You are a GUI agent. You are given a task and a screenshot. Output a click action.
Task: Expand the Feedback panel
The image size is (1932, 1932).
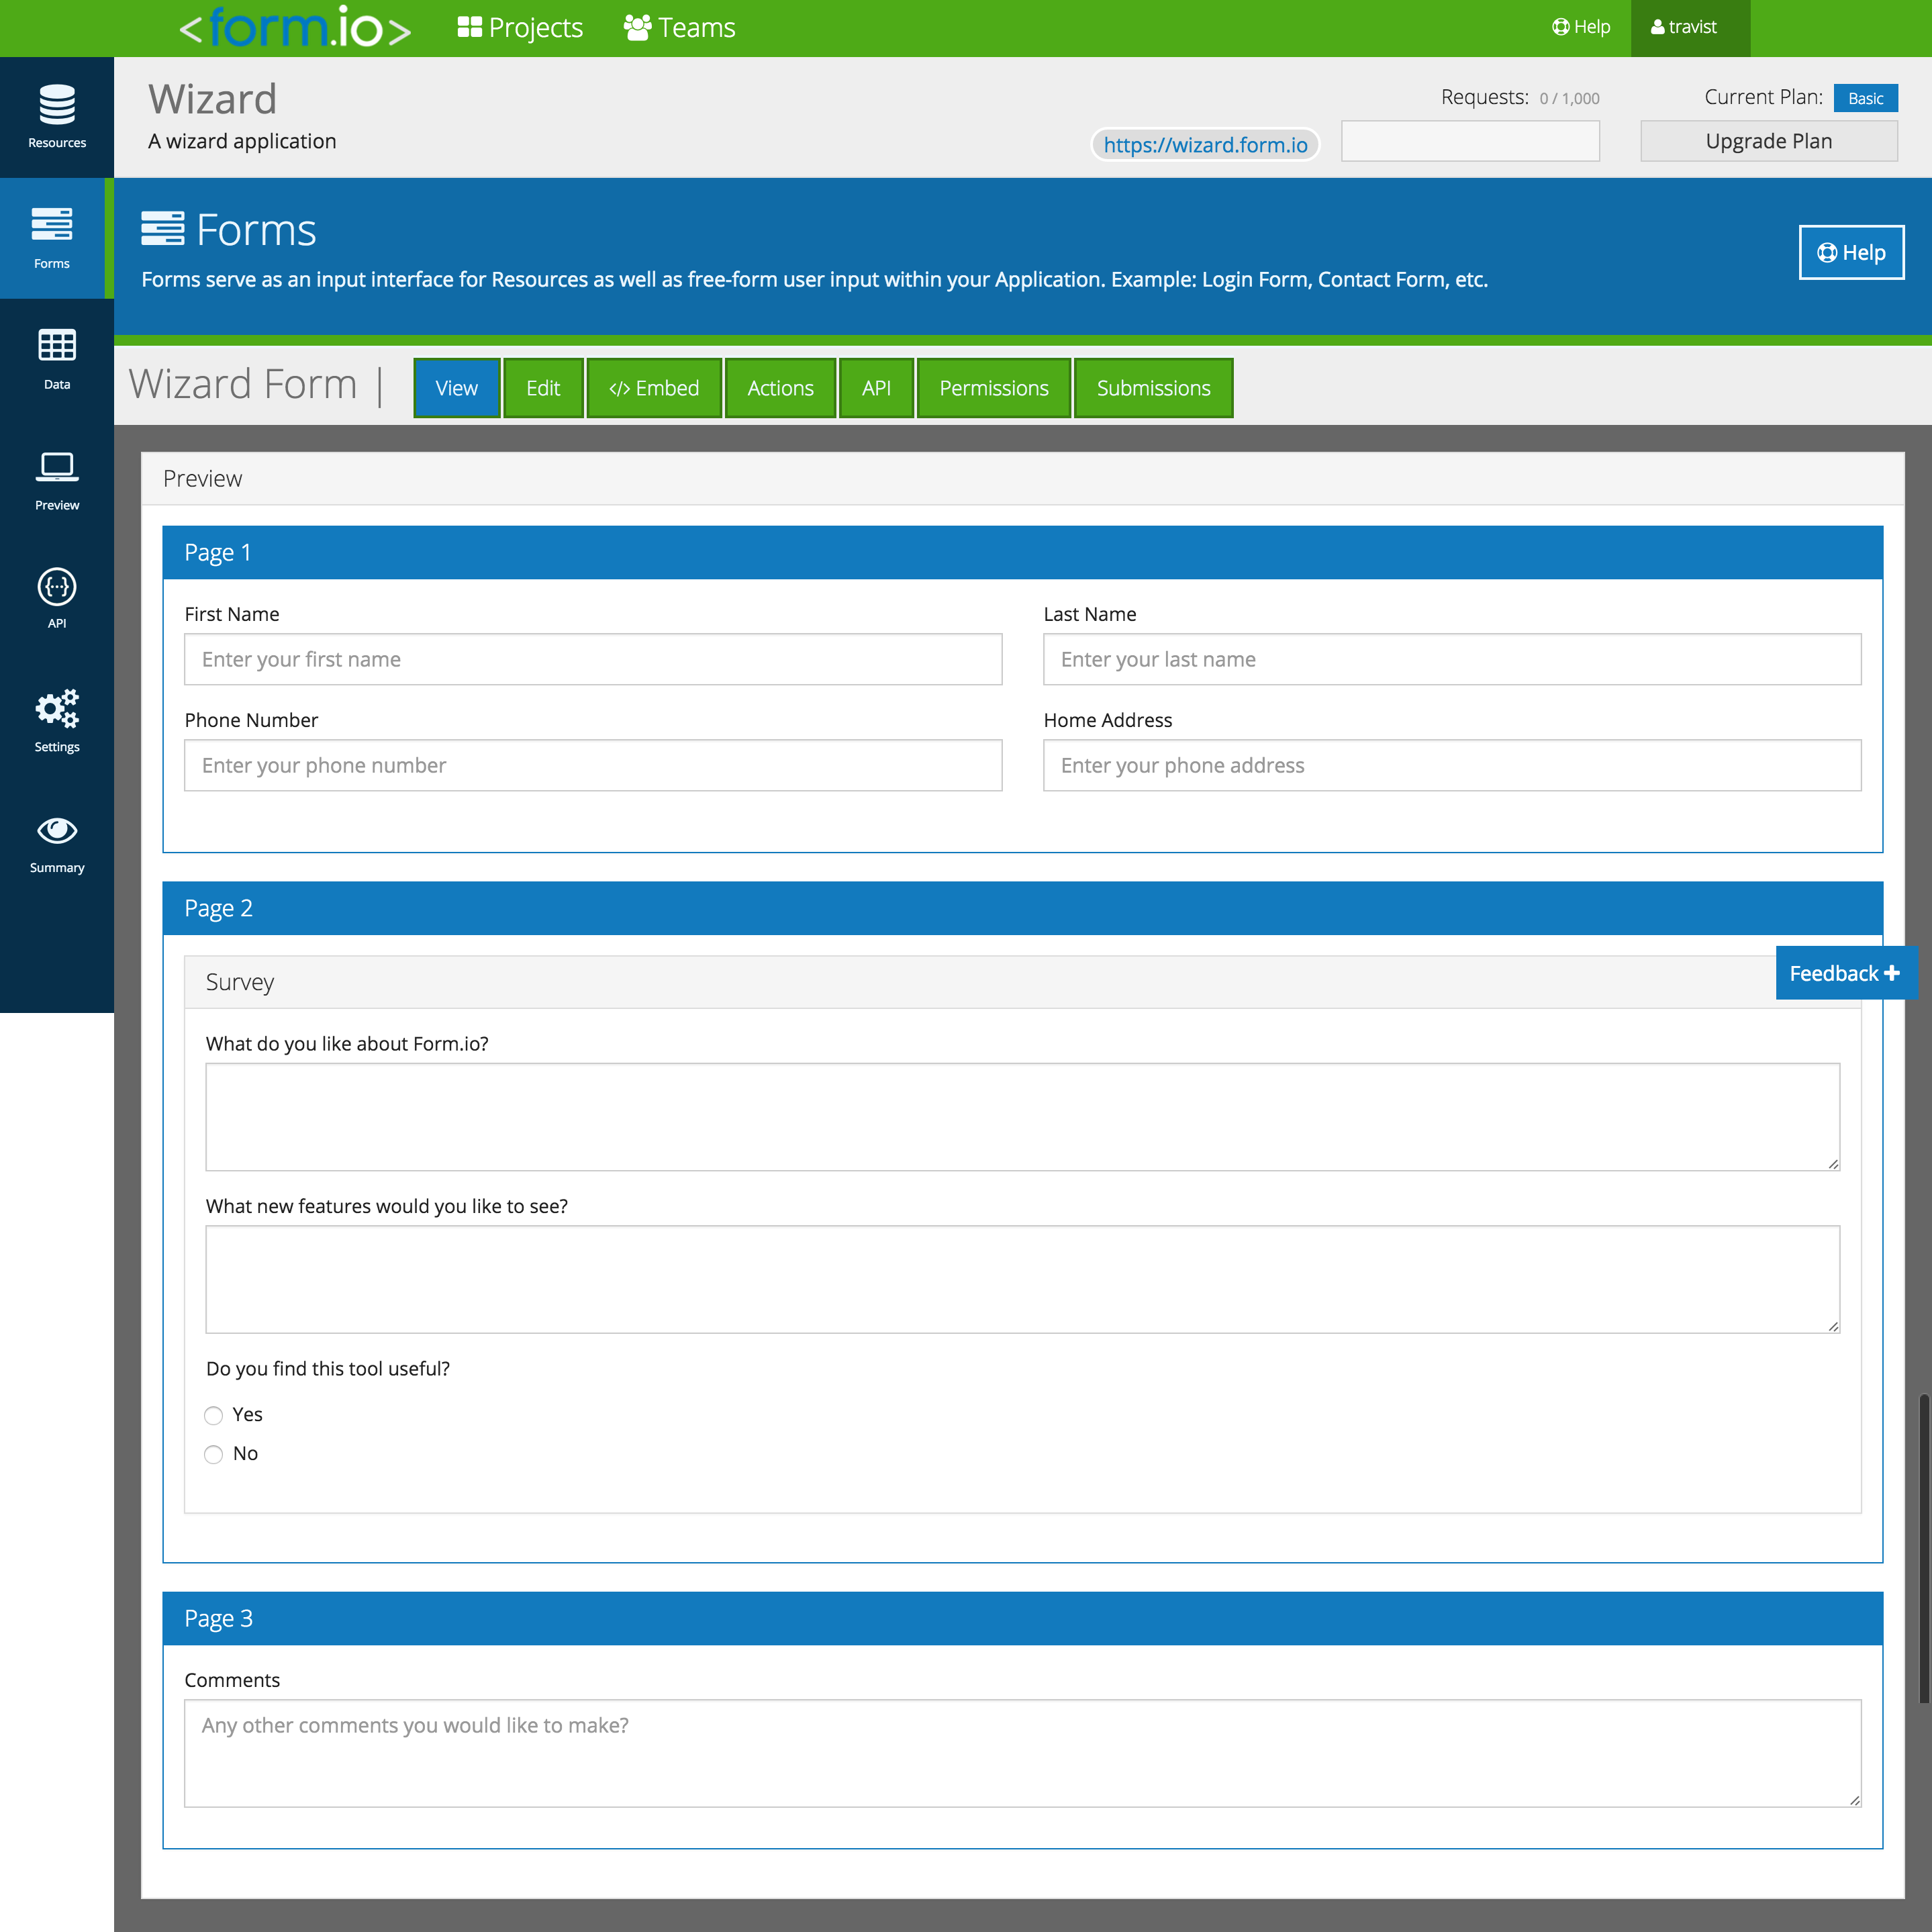[1845, 973]
